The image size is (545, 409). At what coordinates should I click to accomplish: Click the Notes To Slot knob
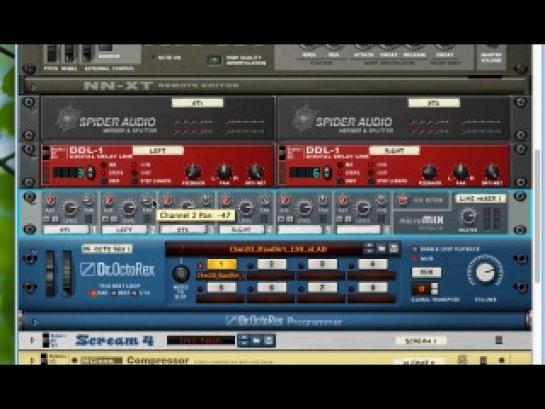click(181, 274)
